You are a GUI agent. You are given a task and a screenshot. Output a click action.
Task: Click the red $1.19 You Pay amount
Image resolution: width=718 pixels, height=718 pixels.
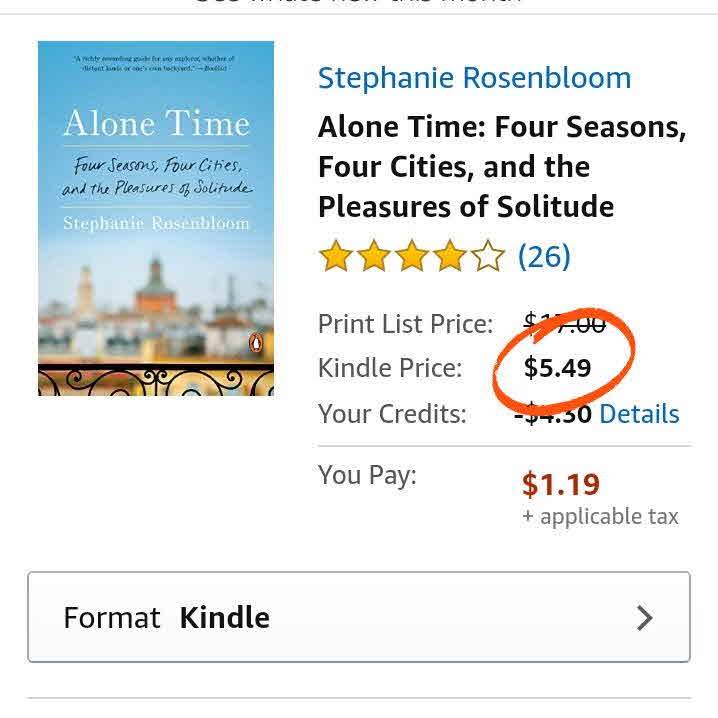pyautogui.click(x=560, y=485)
